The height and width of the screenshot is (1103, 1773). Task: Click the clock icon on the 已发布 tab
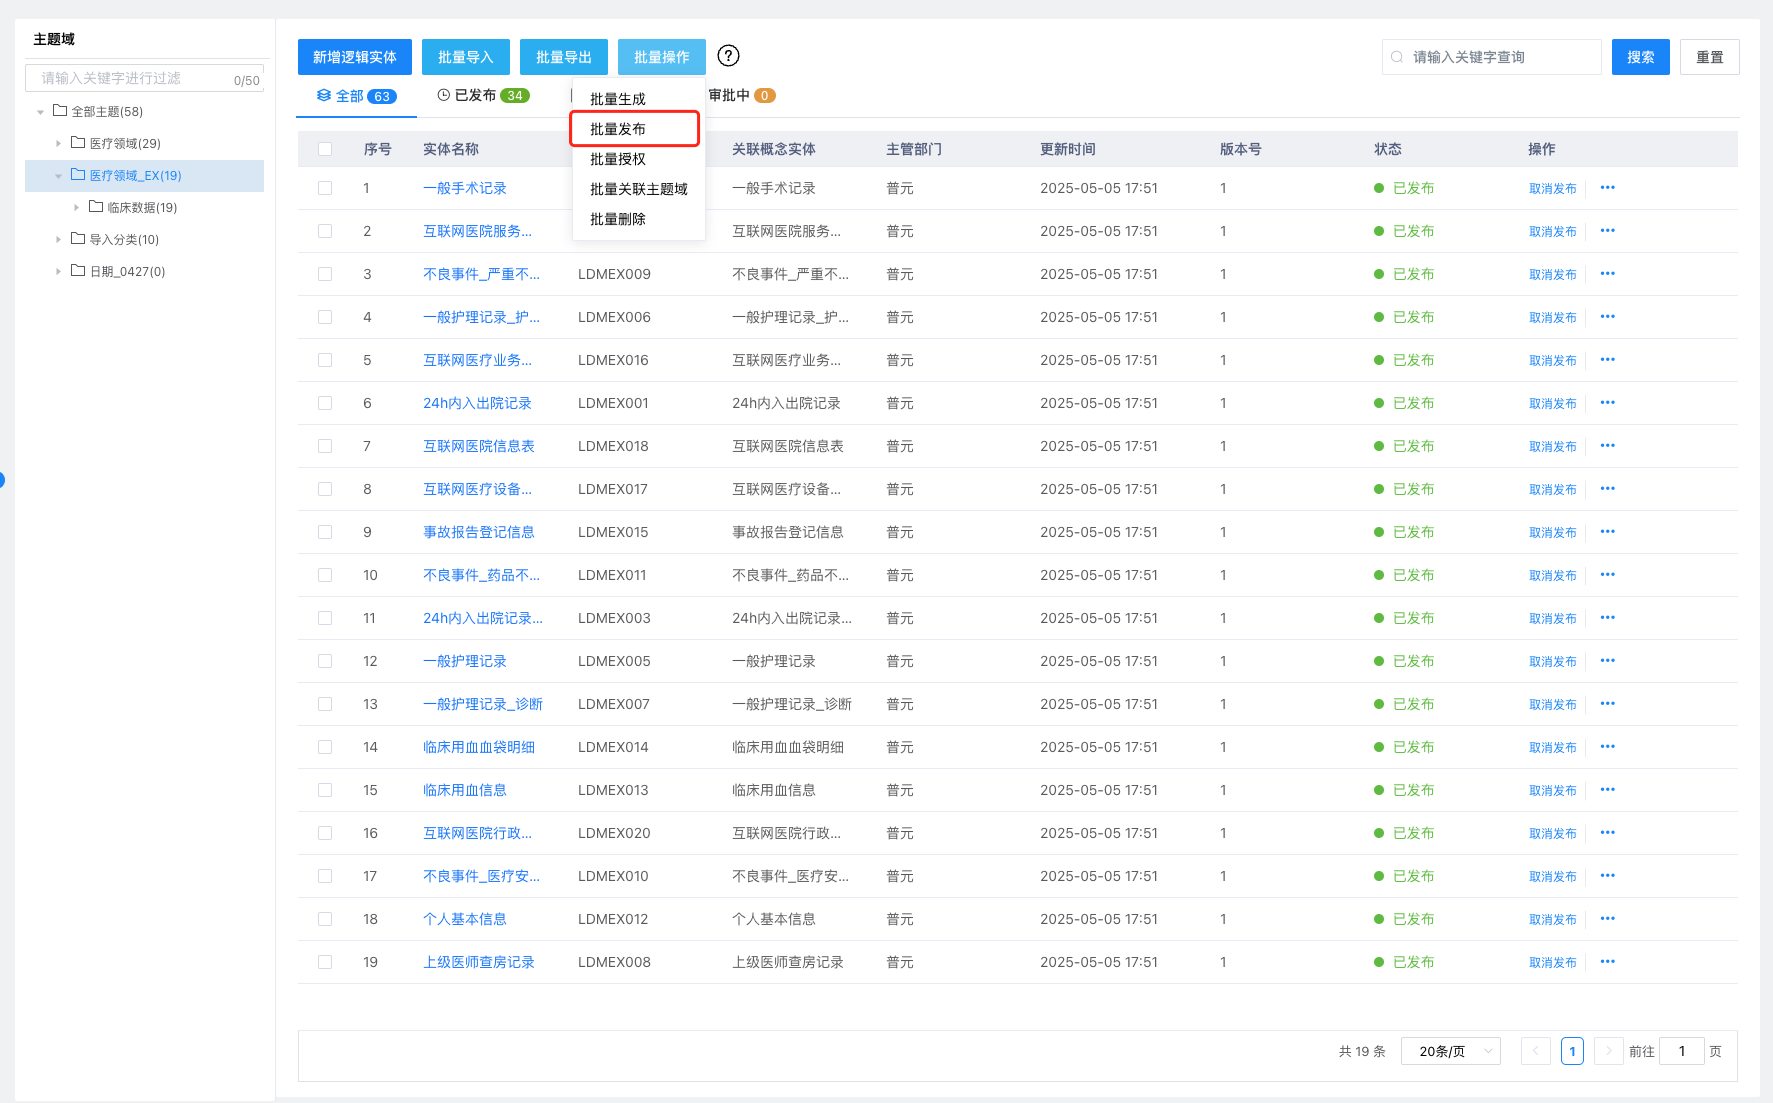point(442,95)
